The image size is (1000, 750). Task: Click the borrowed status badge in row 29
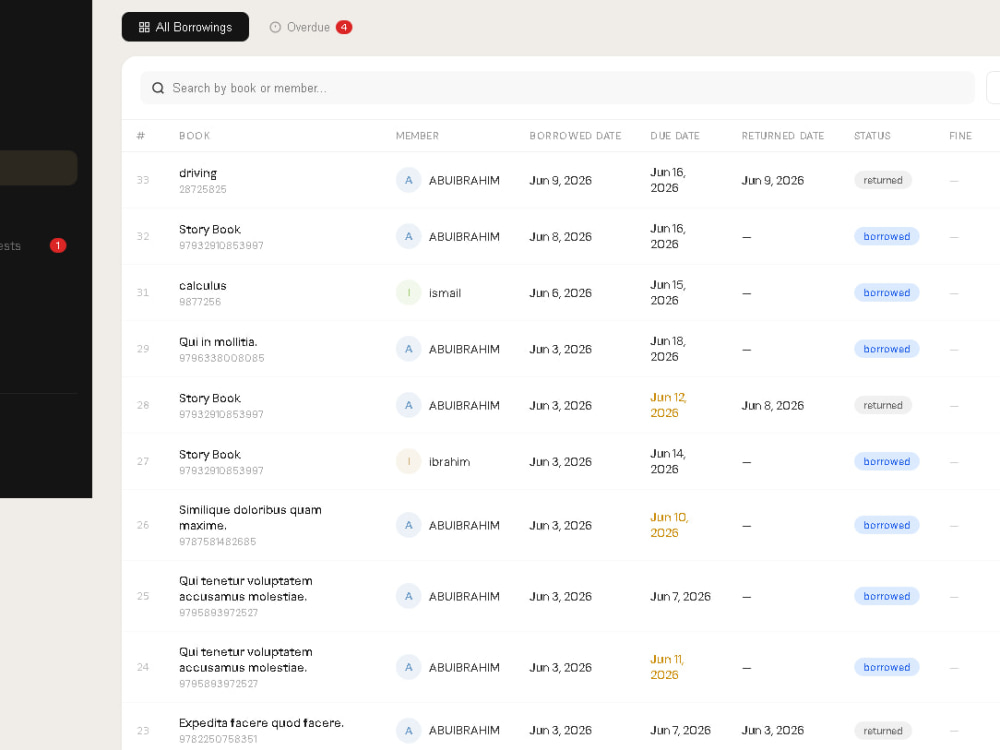(886, 349)
